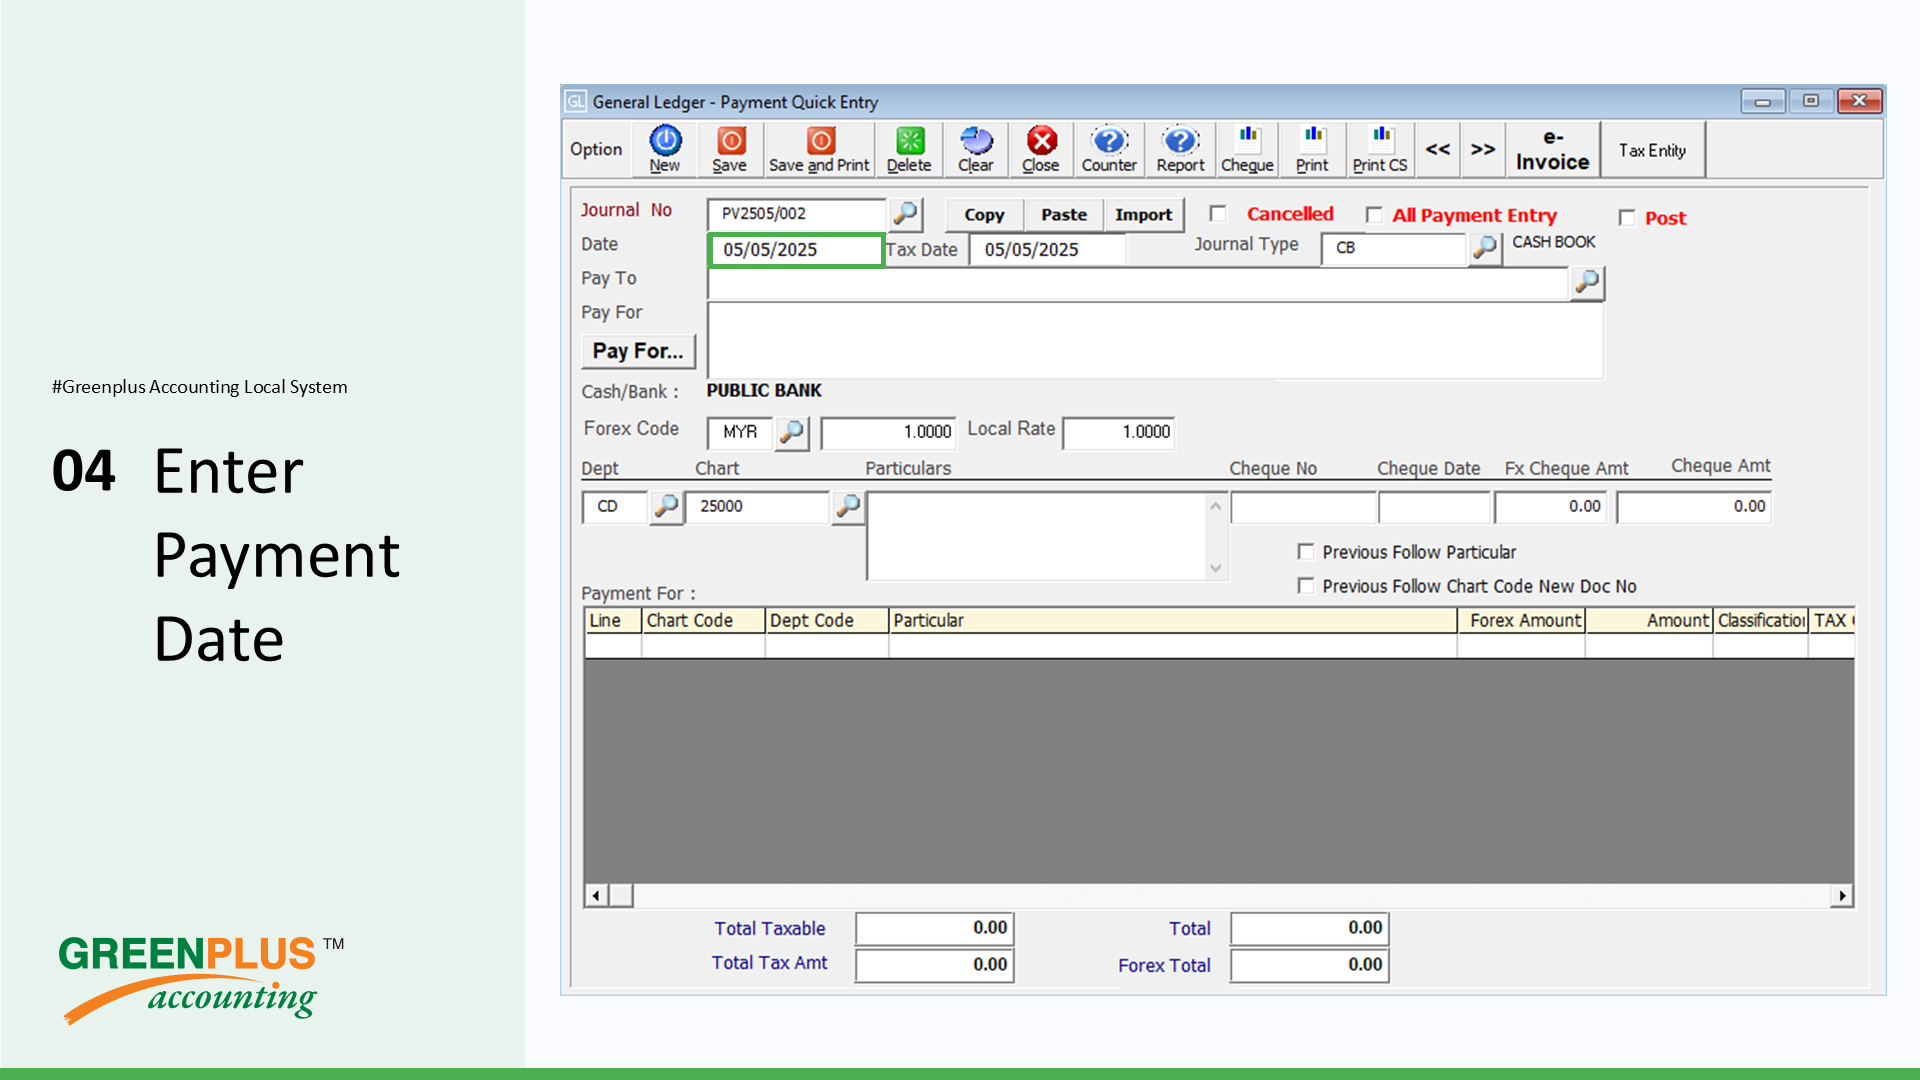The width and height of the screenshot is (1920, 1080).
Task: Click the Journal No field PV2505/002
Action: pyautogui.click(x=797, y=214)
